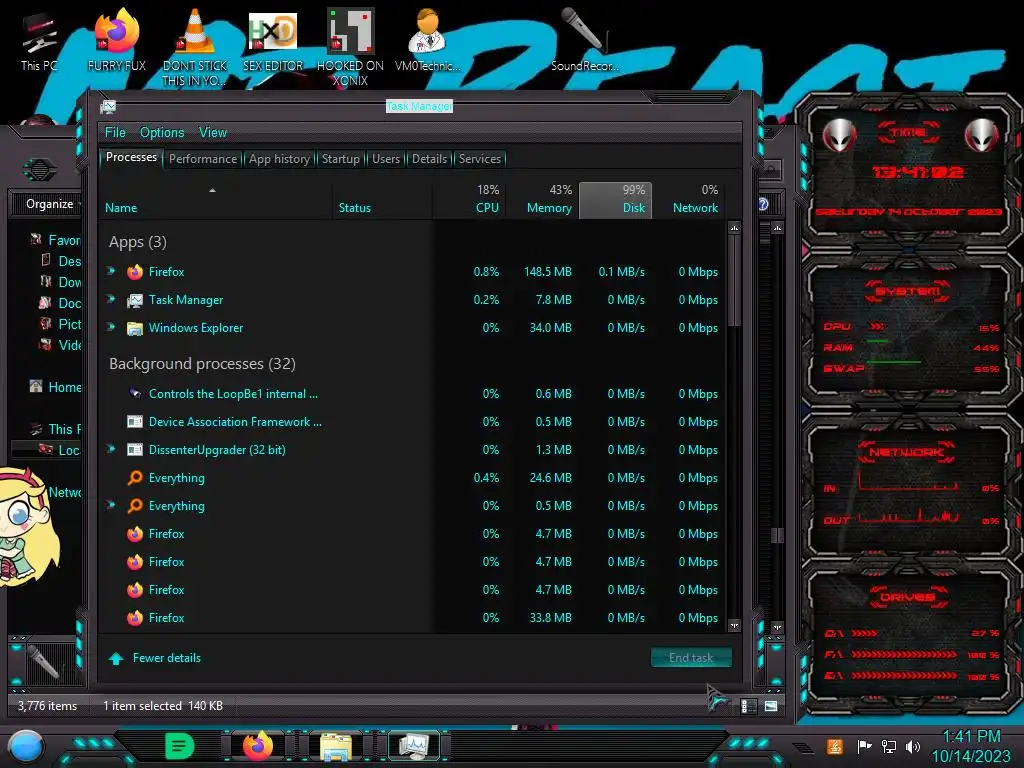The image size is (1024, 768).
Task: Click the process list scroll down arrow
Action: 735,626
